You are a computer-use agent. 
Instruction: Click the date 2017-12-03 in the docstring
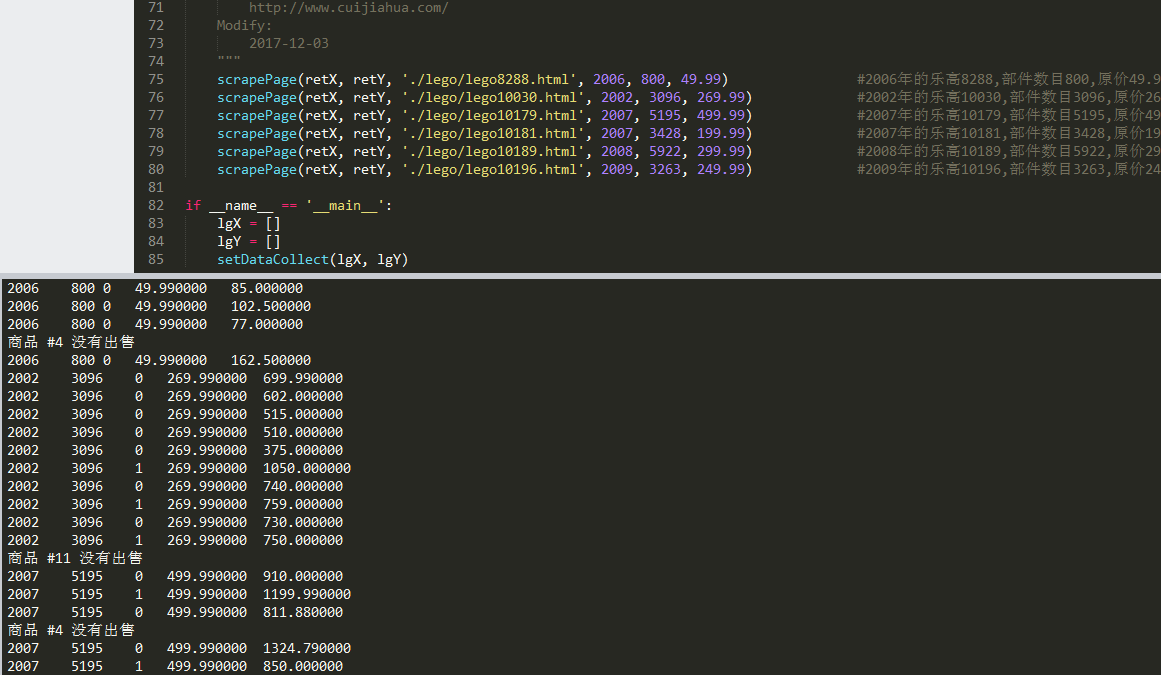pos(288,43)
